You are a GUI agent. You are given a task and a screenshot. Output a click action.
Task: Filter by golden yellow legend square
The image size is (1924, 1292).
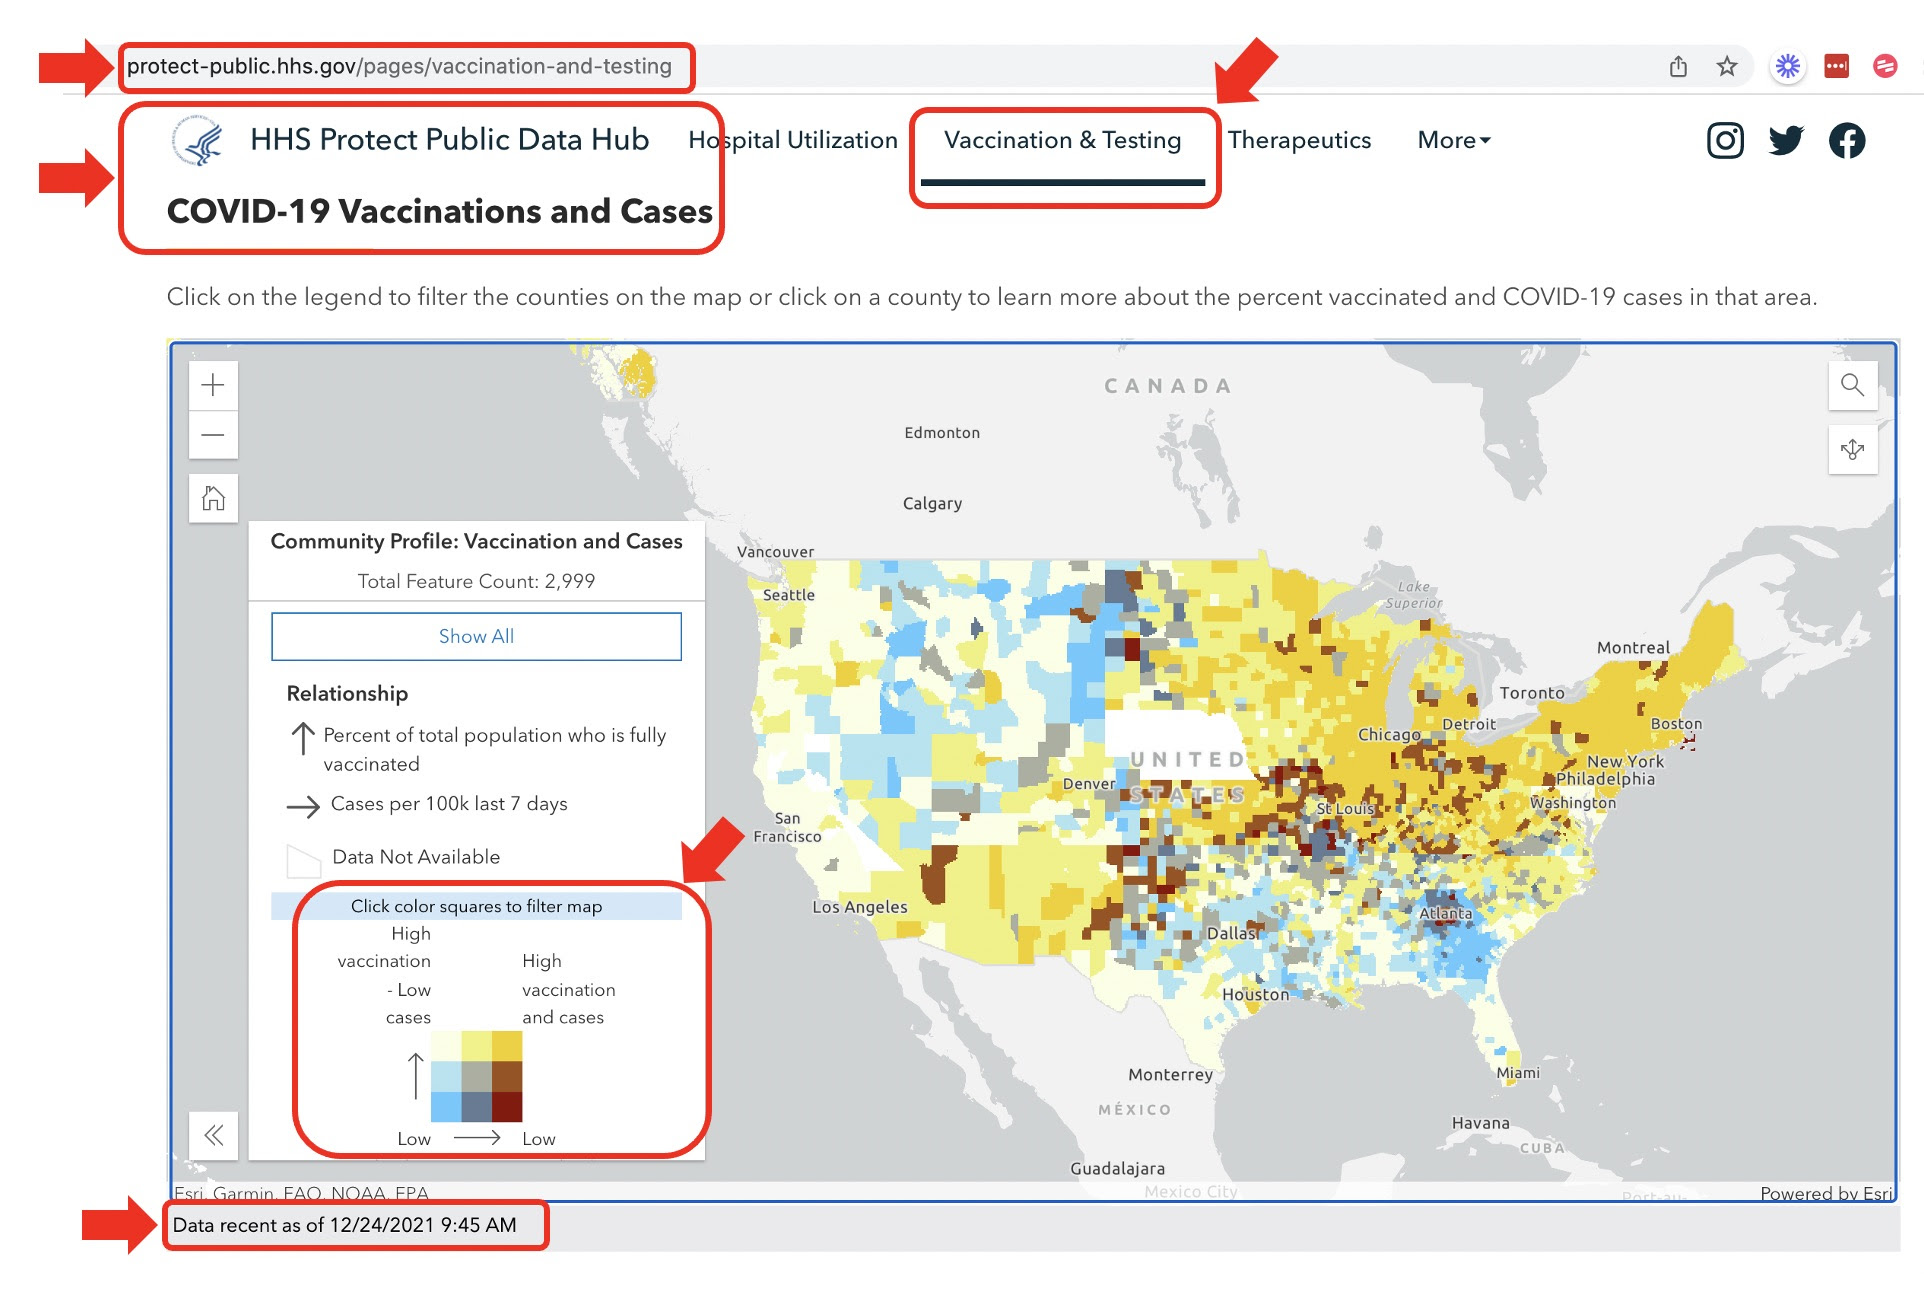(507, 1045)
